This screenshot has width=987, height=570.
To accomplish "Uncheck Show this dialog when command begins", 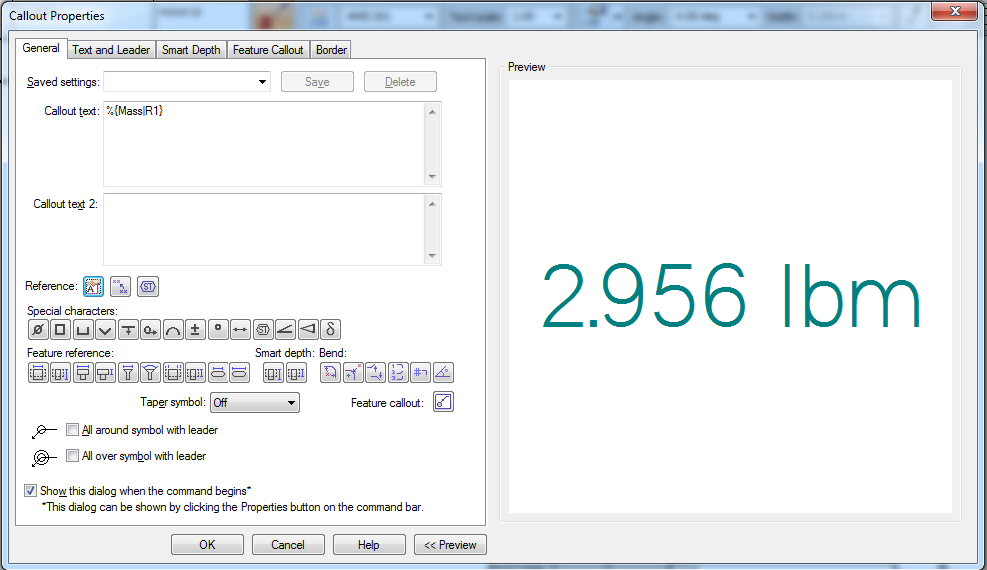I will click(30, 490).
